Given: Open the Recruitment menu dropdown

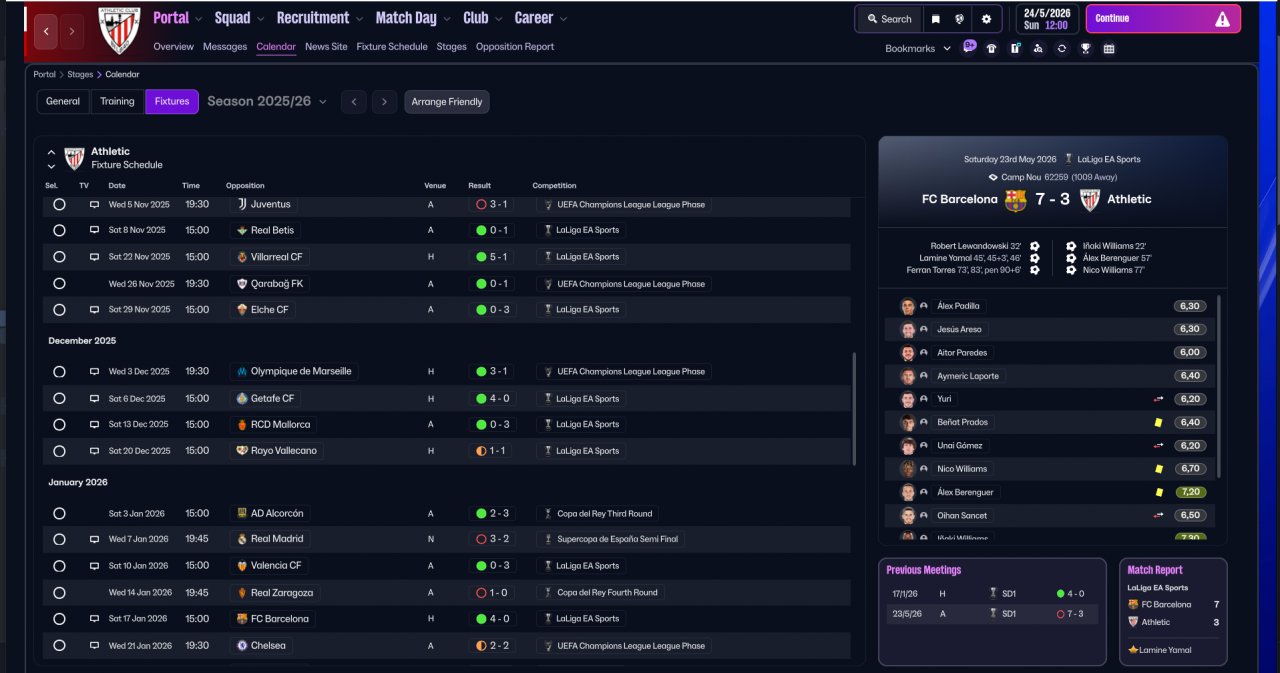Looking at the screenshot, I should coord(320,18).
